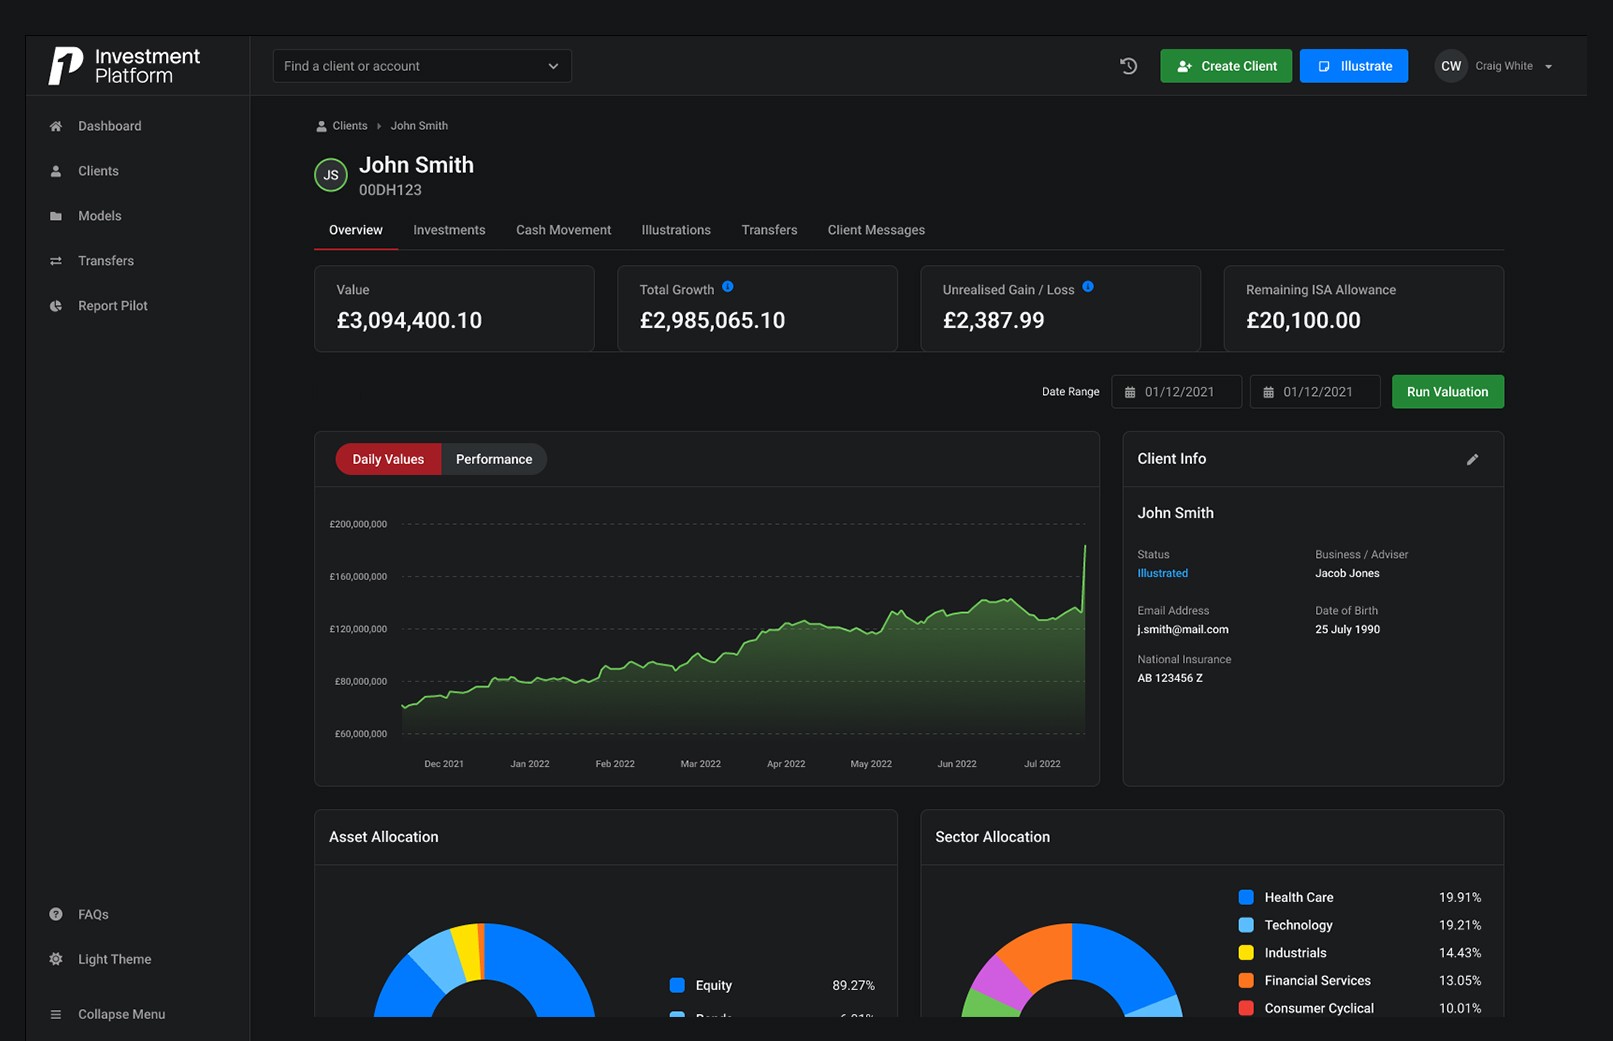Click the Report Pilot pie icon

pyautogui.click(x=56, y=306)
